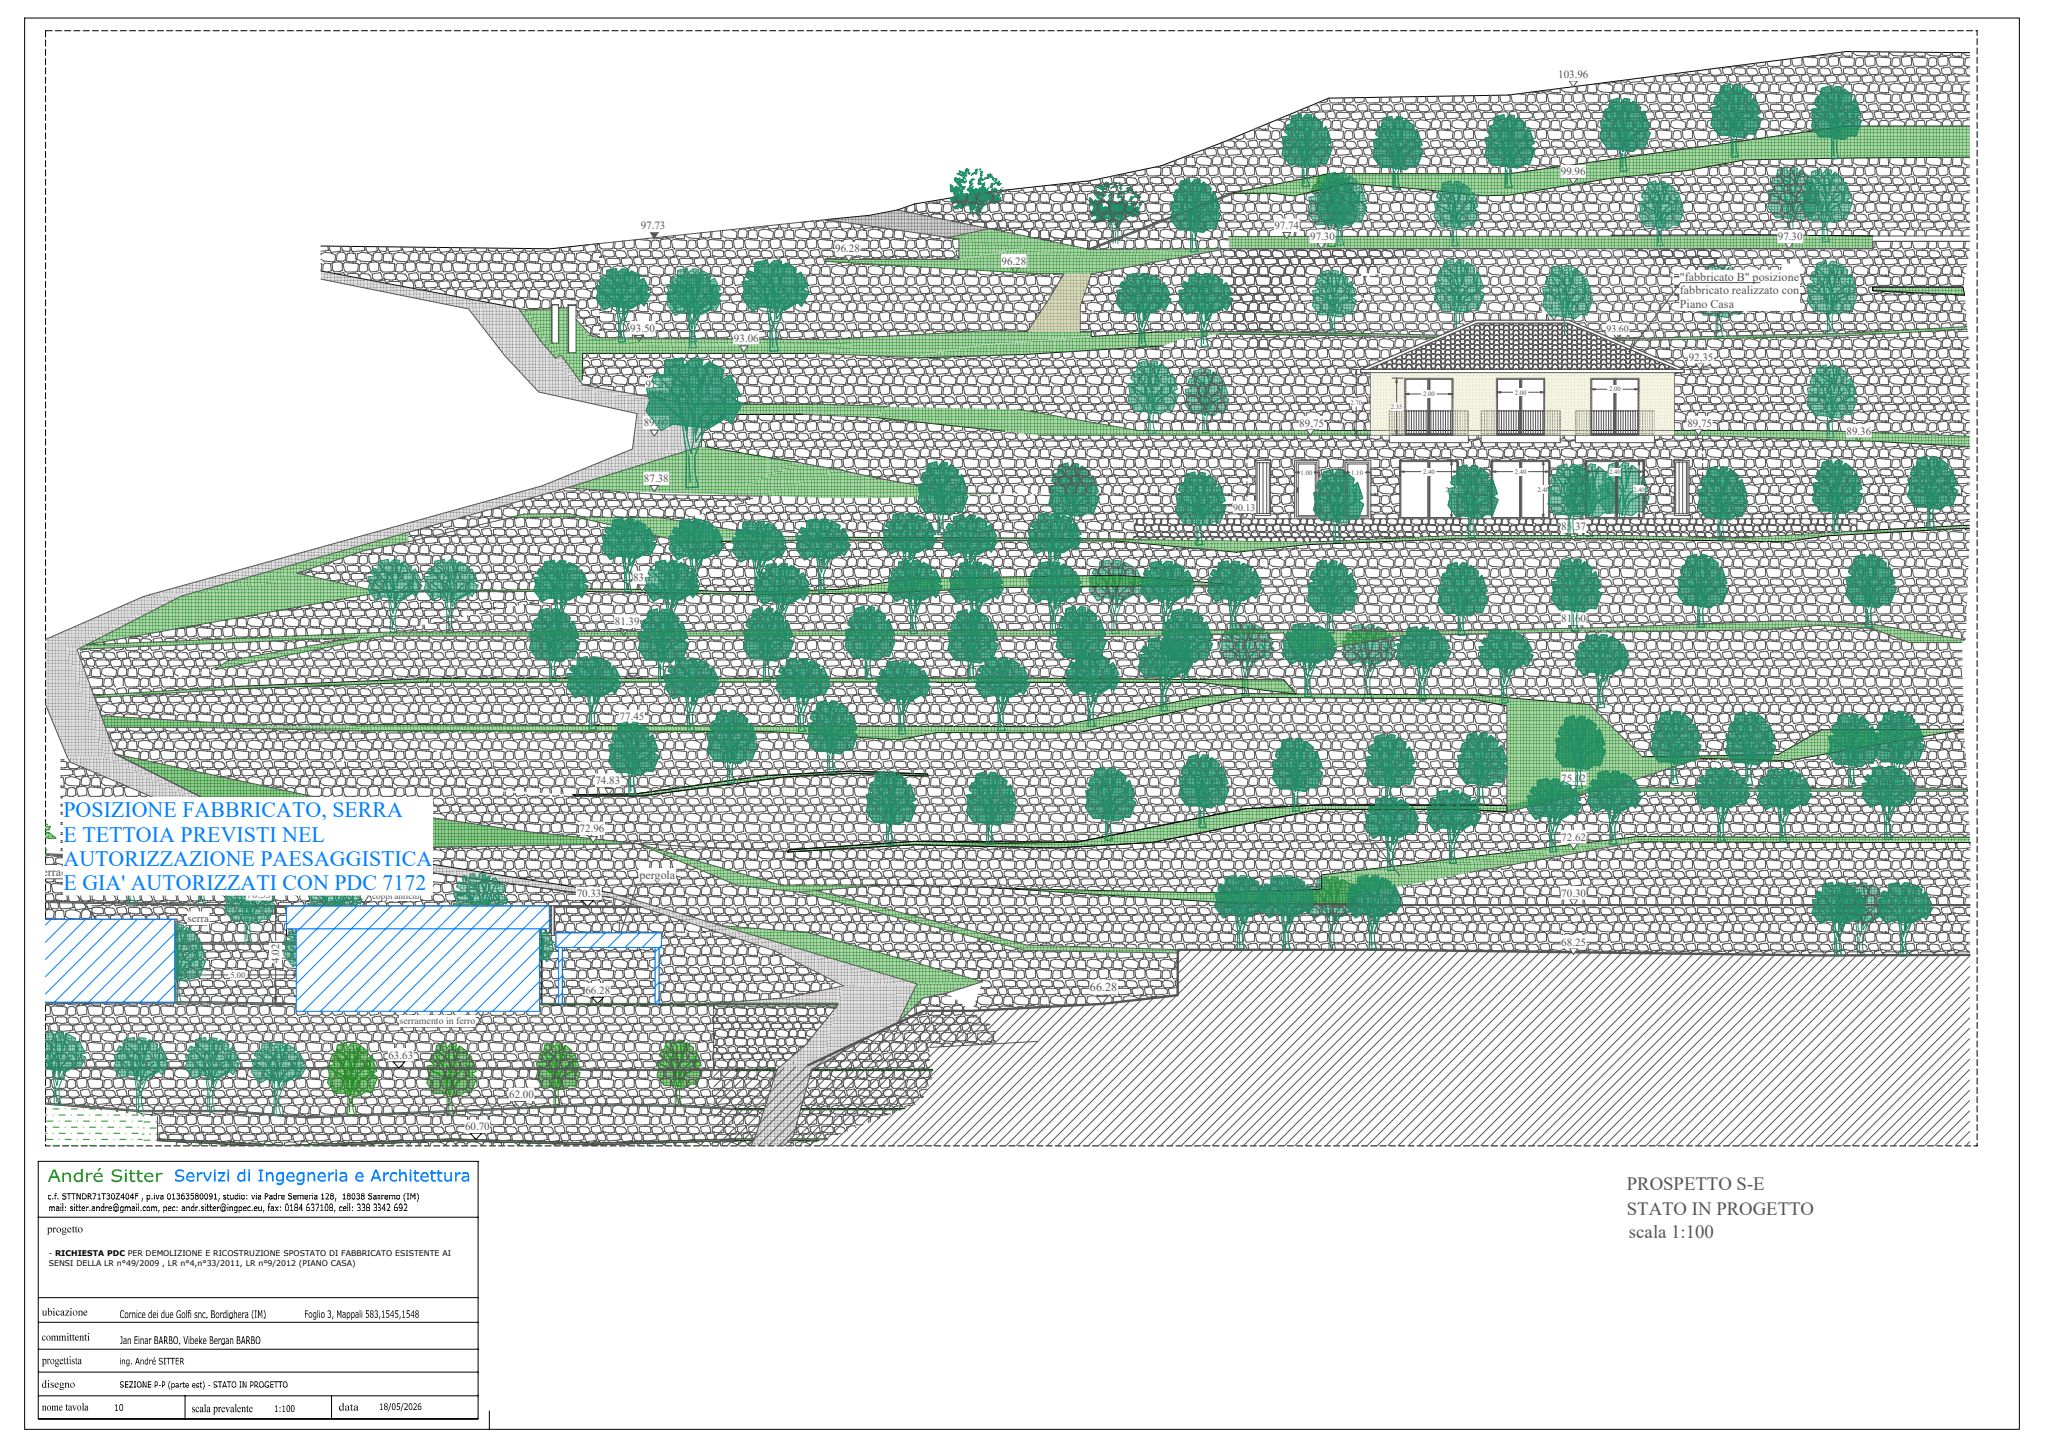2048x1447 pixels.
Task: Click the "progettista" ing. André SITTER row
Action: coord(258,1361)
